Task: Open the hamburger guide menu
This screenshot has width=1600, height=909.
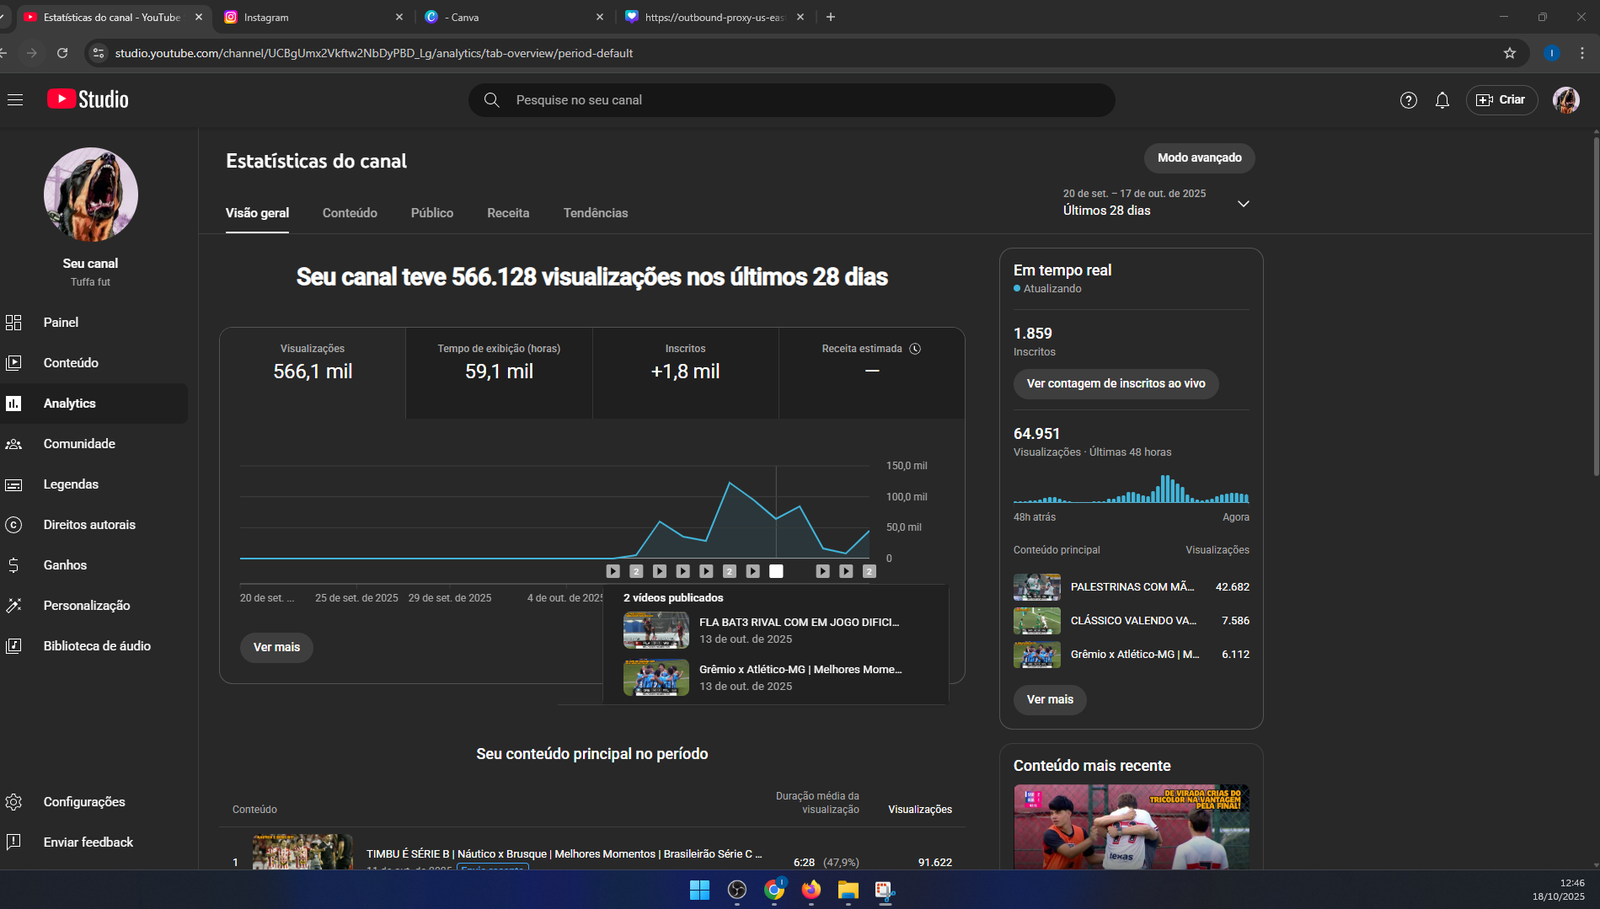Action: [x=15, y=100]
